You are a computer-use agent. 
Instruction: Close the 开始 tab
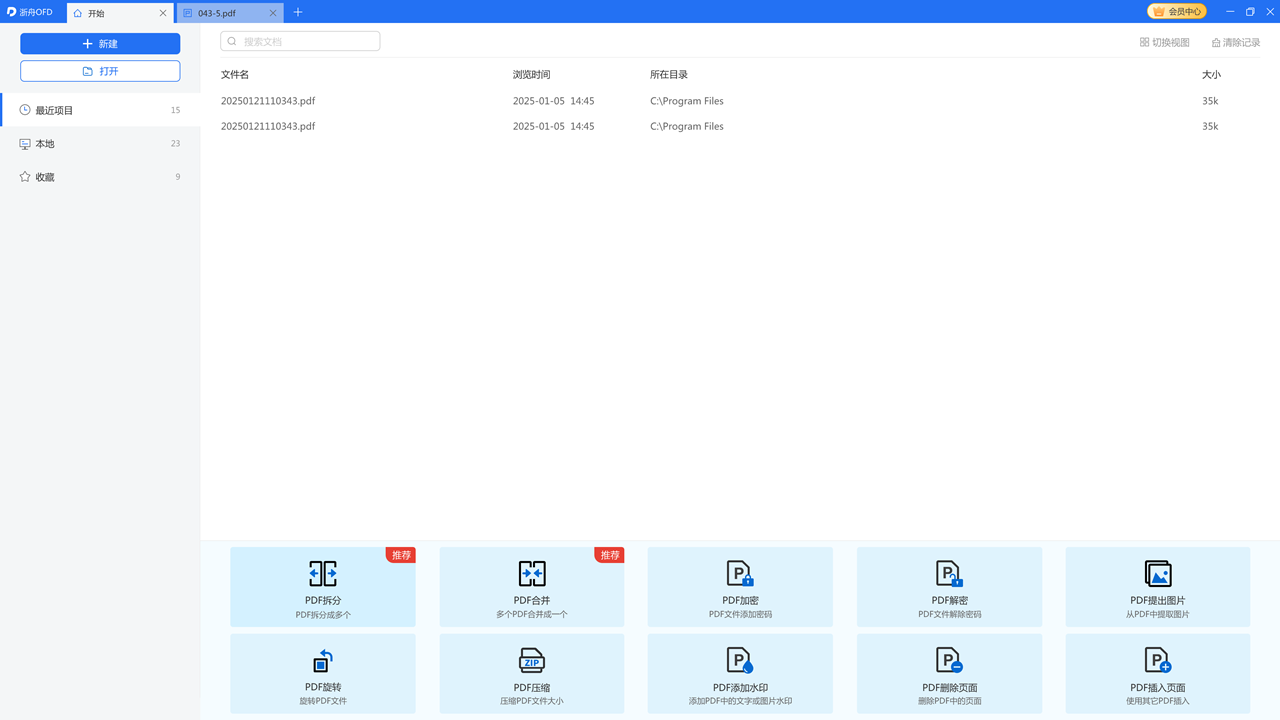163,13
